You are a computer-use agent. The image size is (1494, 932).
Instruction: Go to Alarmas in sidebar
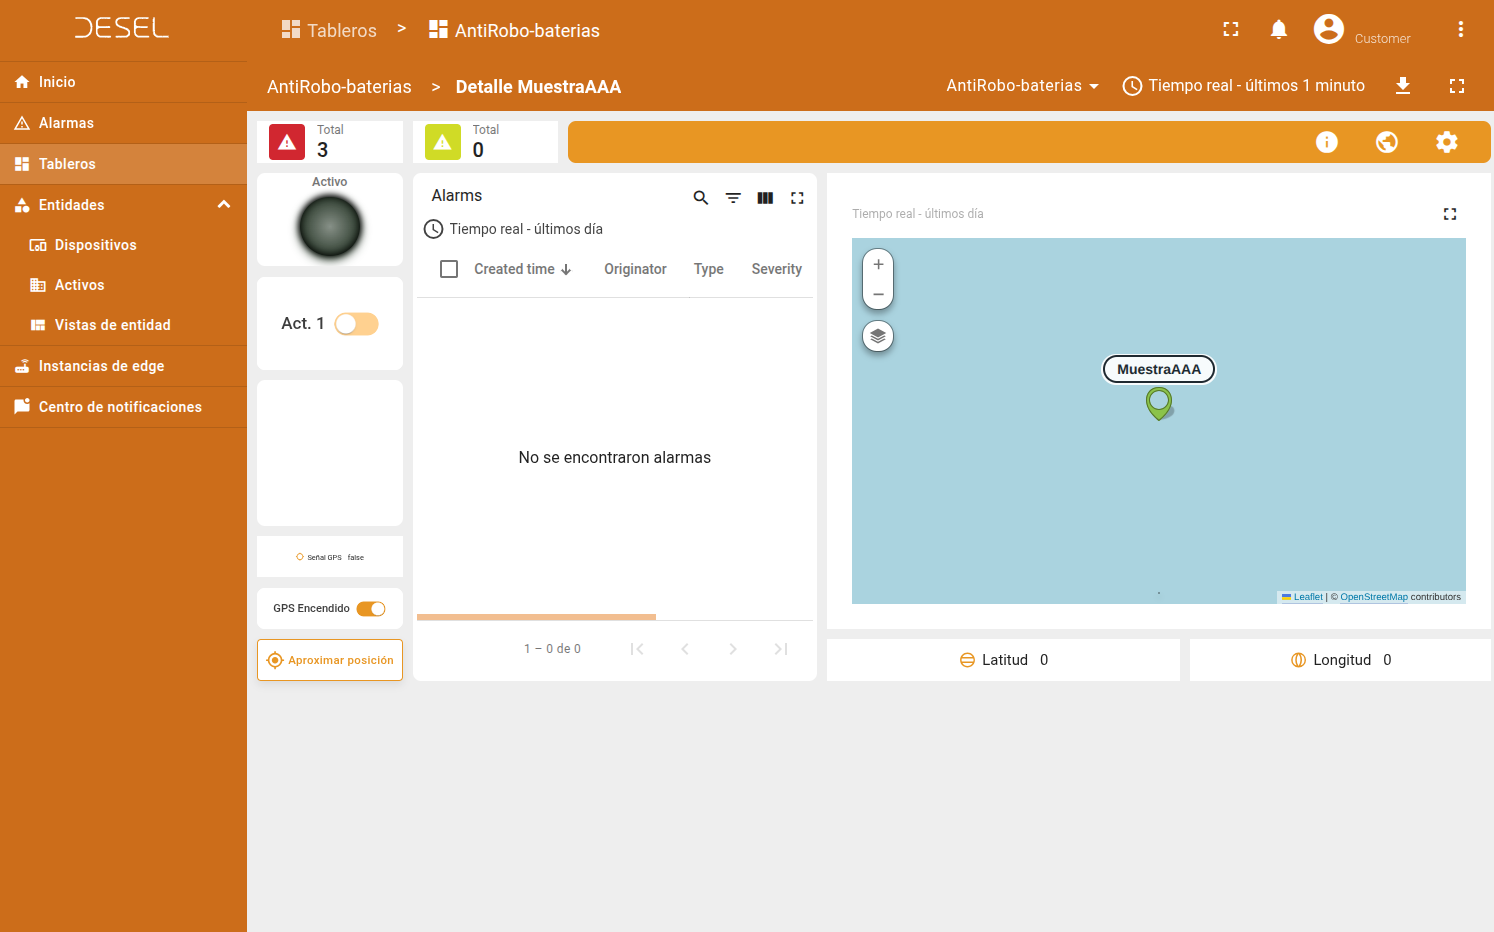coord(66,123)
